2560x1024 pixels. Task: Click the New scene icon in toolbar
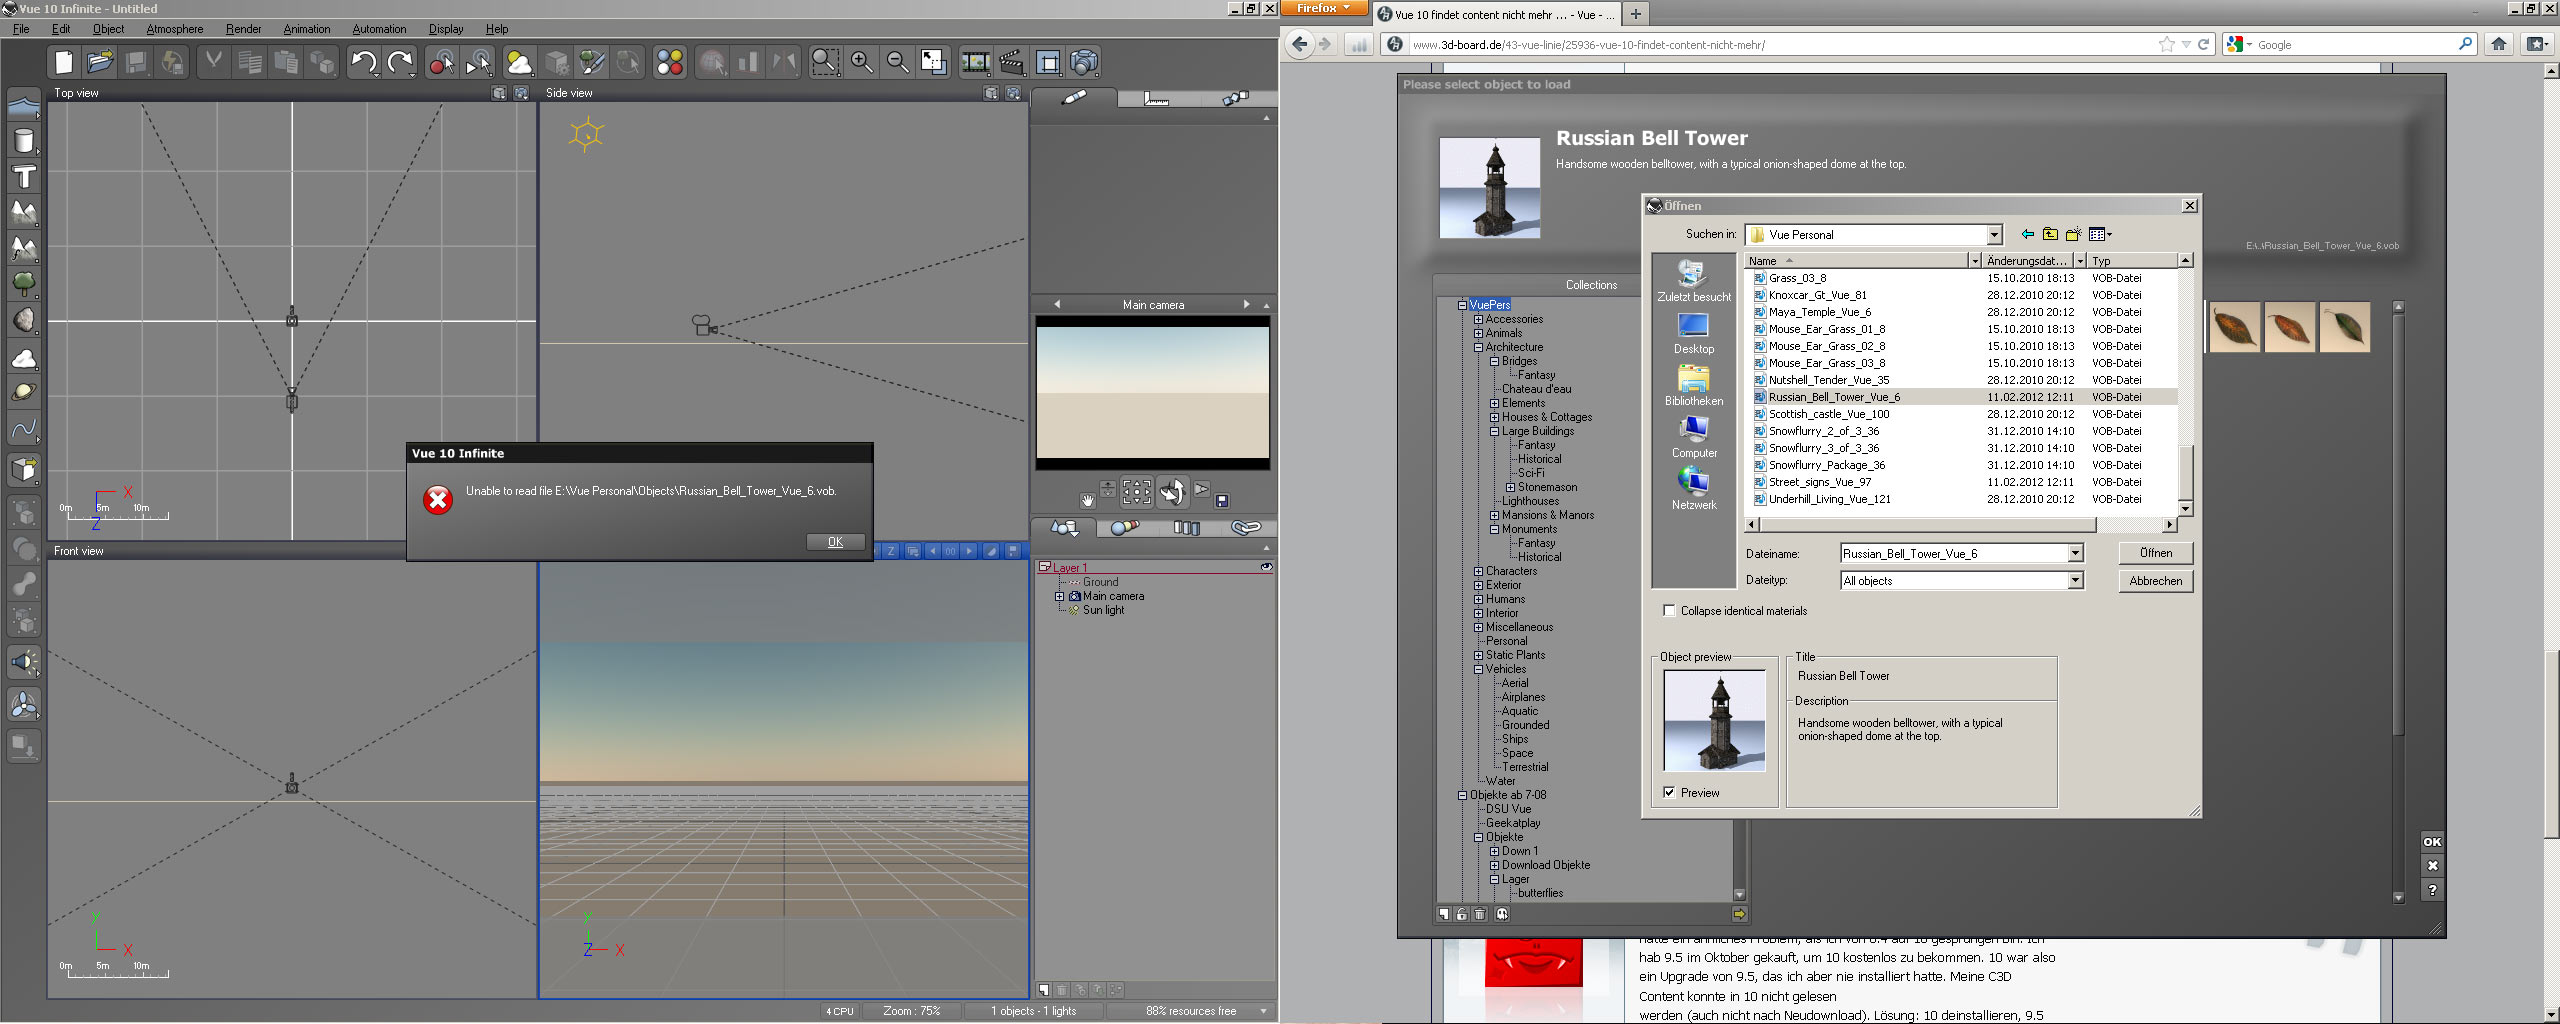pyautogui.click(x=64, y=63)
